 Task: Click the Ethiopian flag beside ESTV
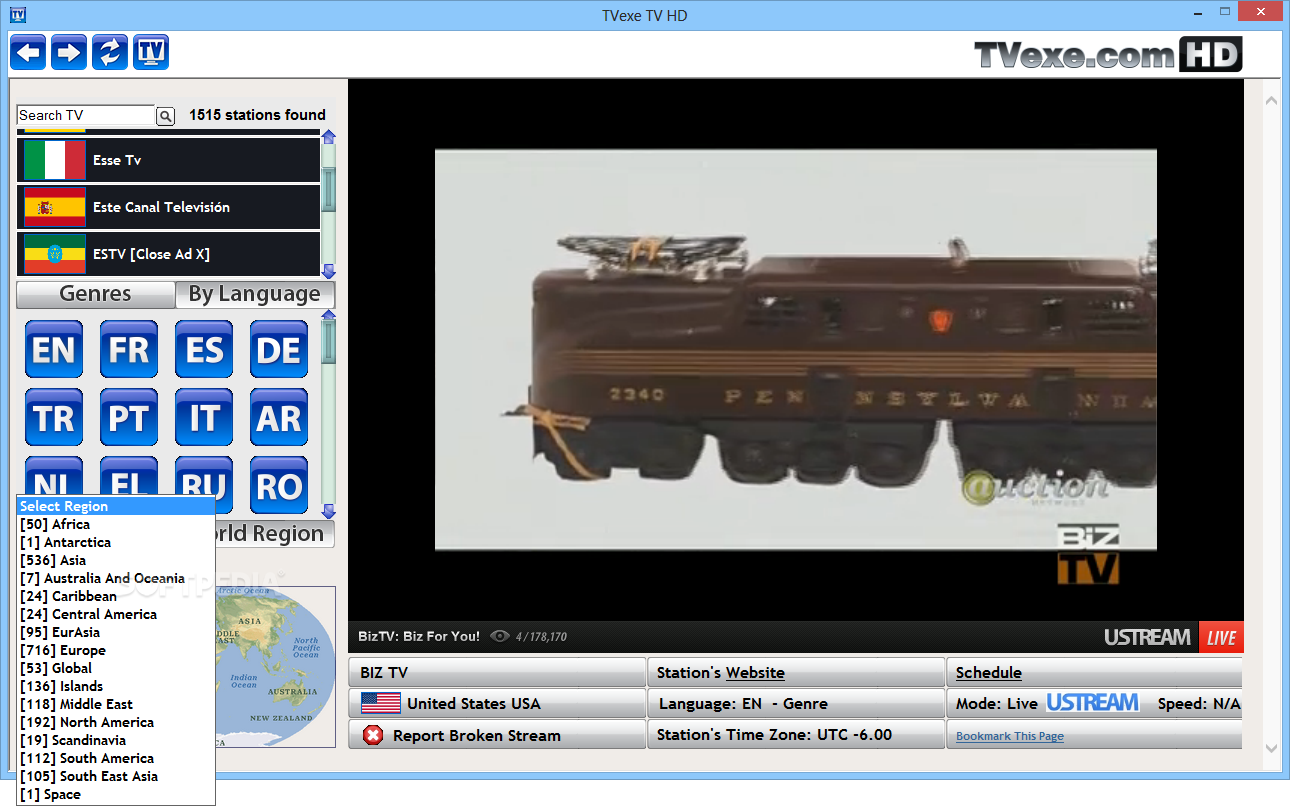coord(55,254)
